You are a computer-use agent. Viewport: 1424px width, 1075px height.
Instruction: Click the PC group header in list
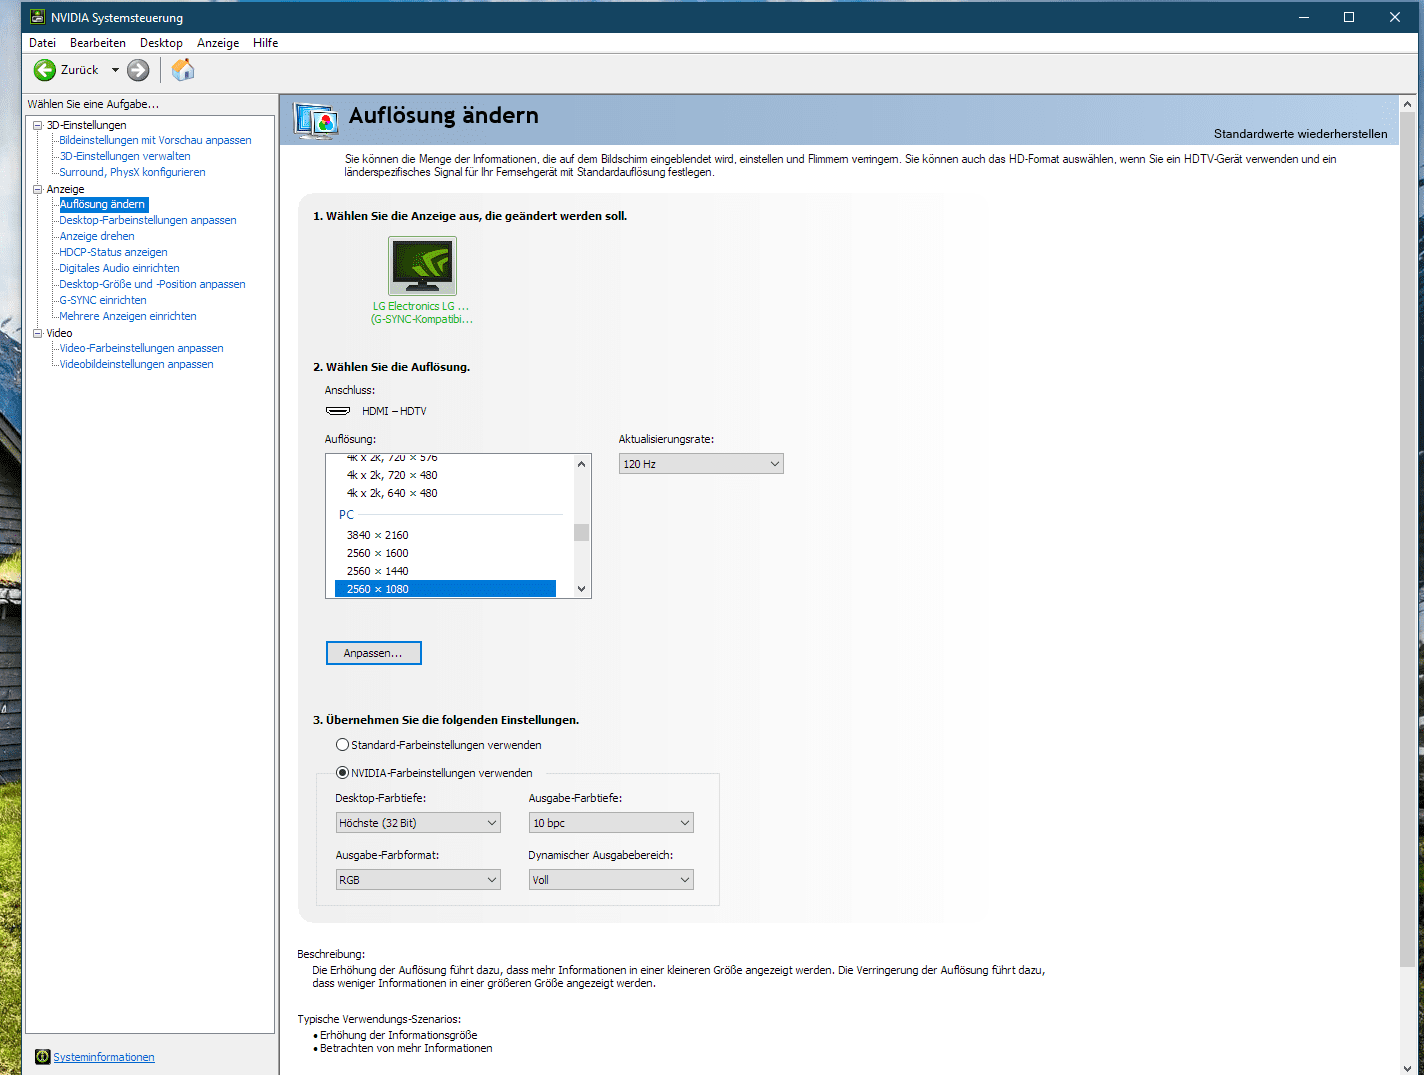346,514
